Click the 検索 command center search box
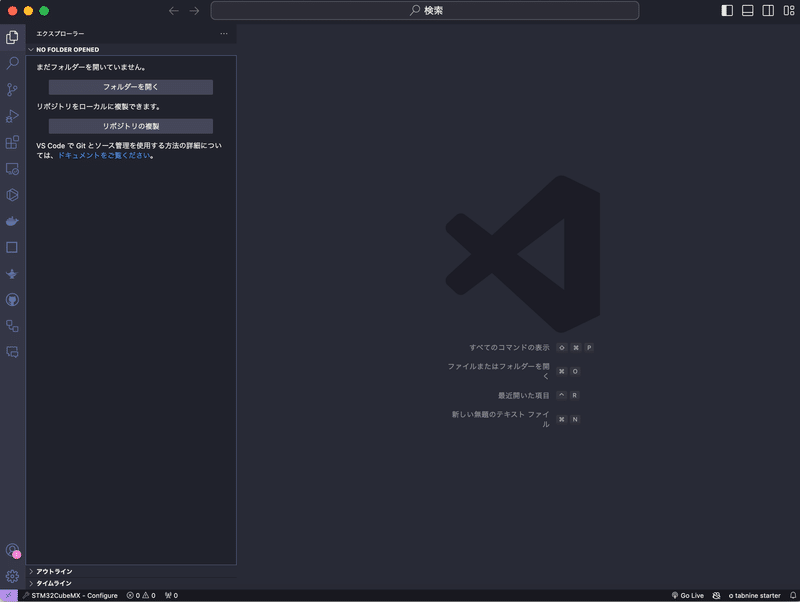This screenshot has width=800, height=602. [x=424, y=11]
